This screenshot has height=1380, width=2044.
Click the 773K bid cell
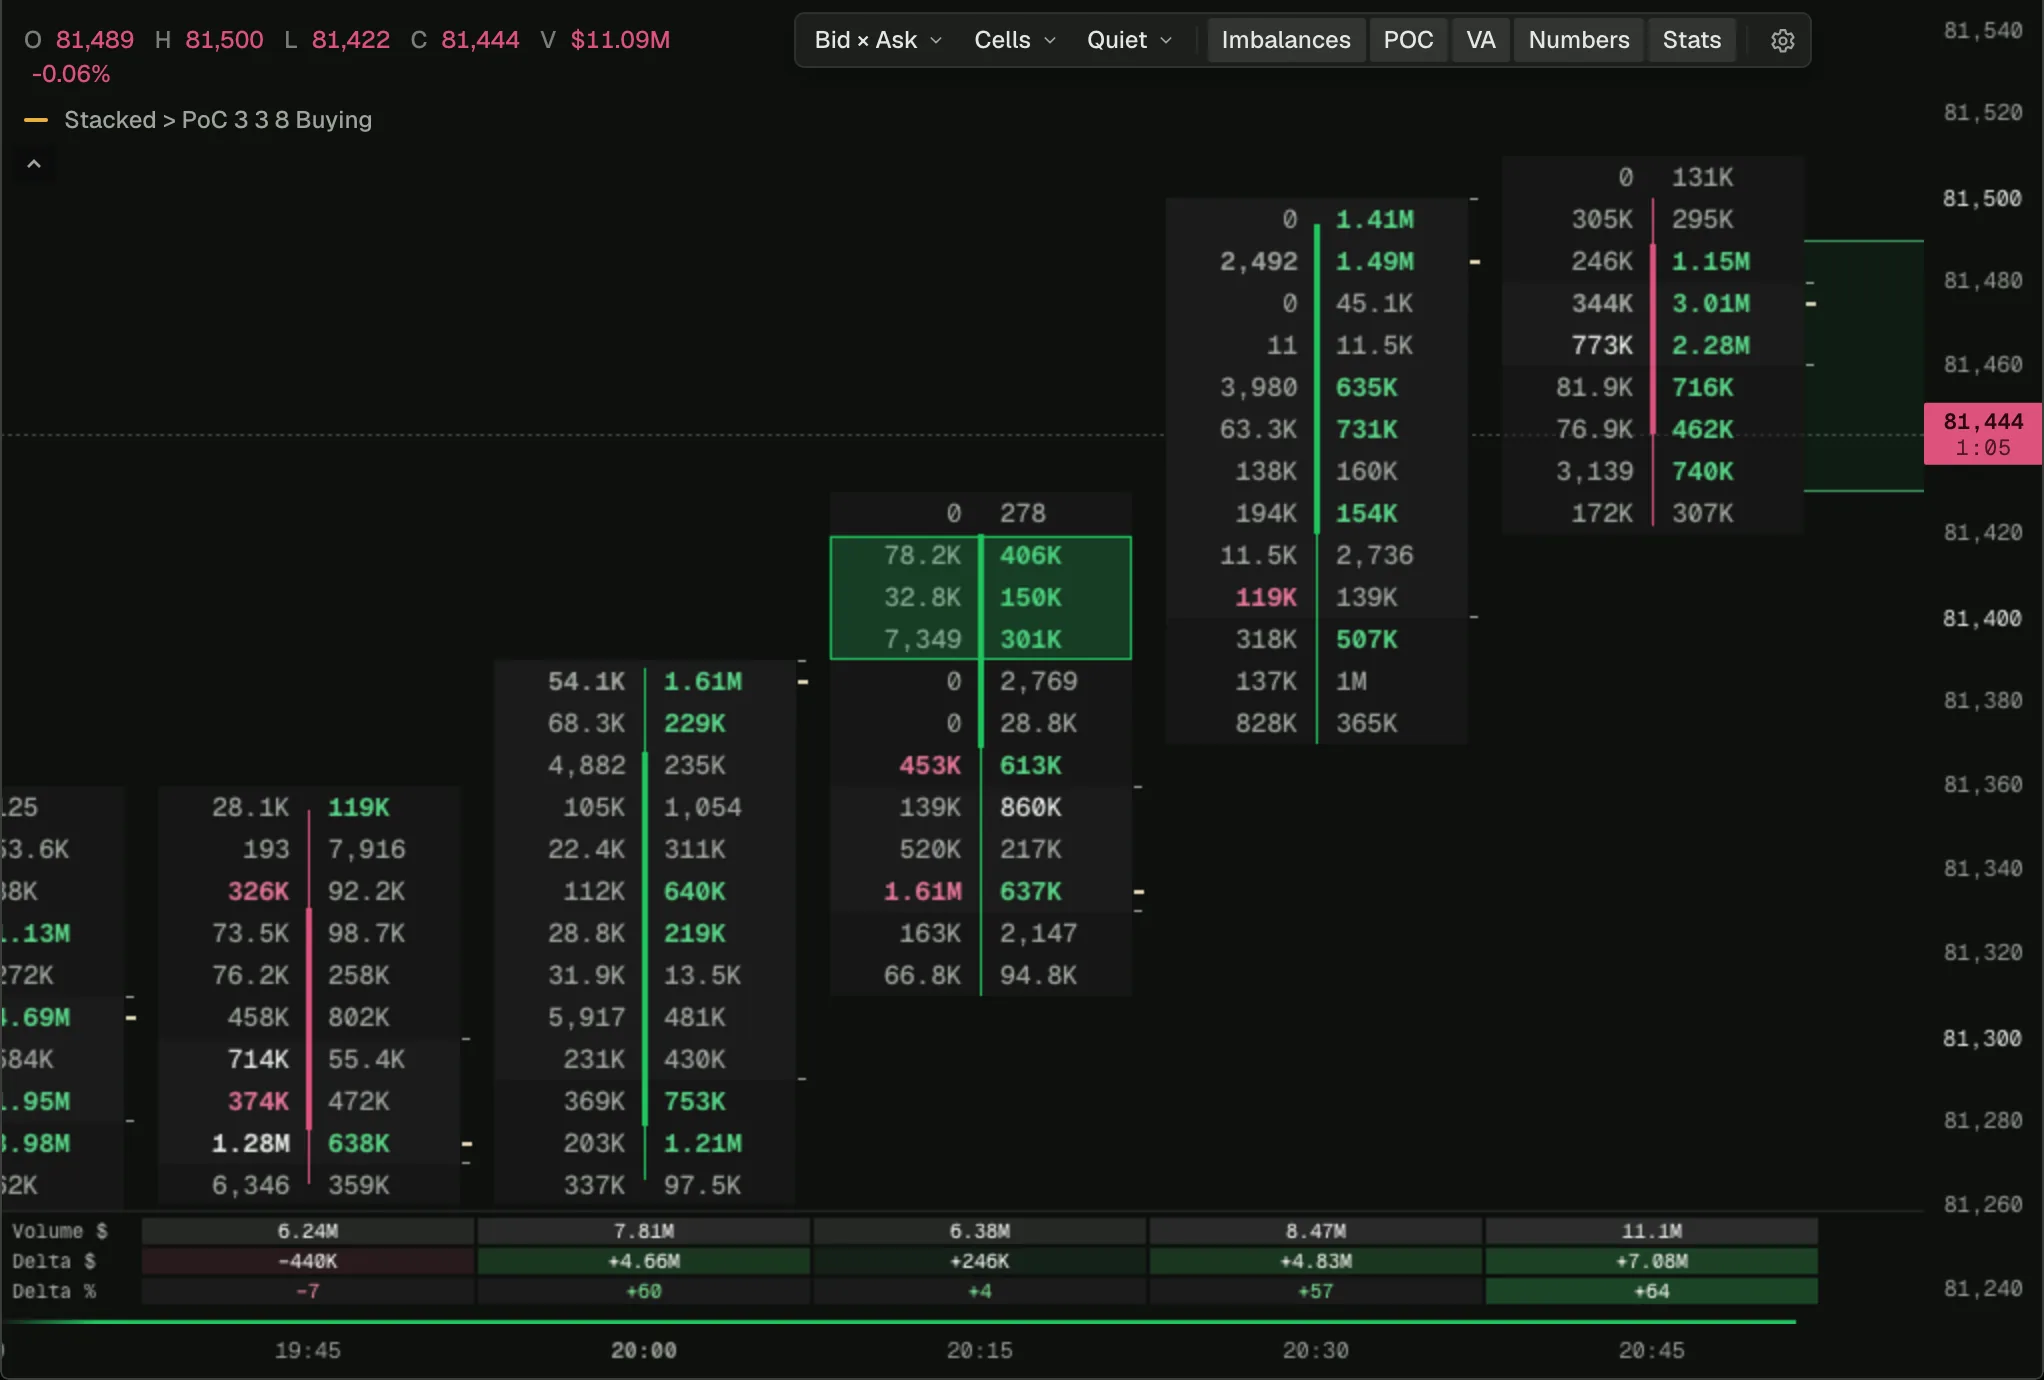click(1602, 345)
